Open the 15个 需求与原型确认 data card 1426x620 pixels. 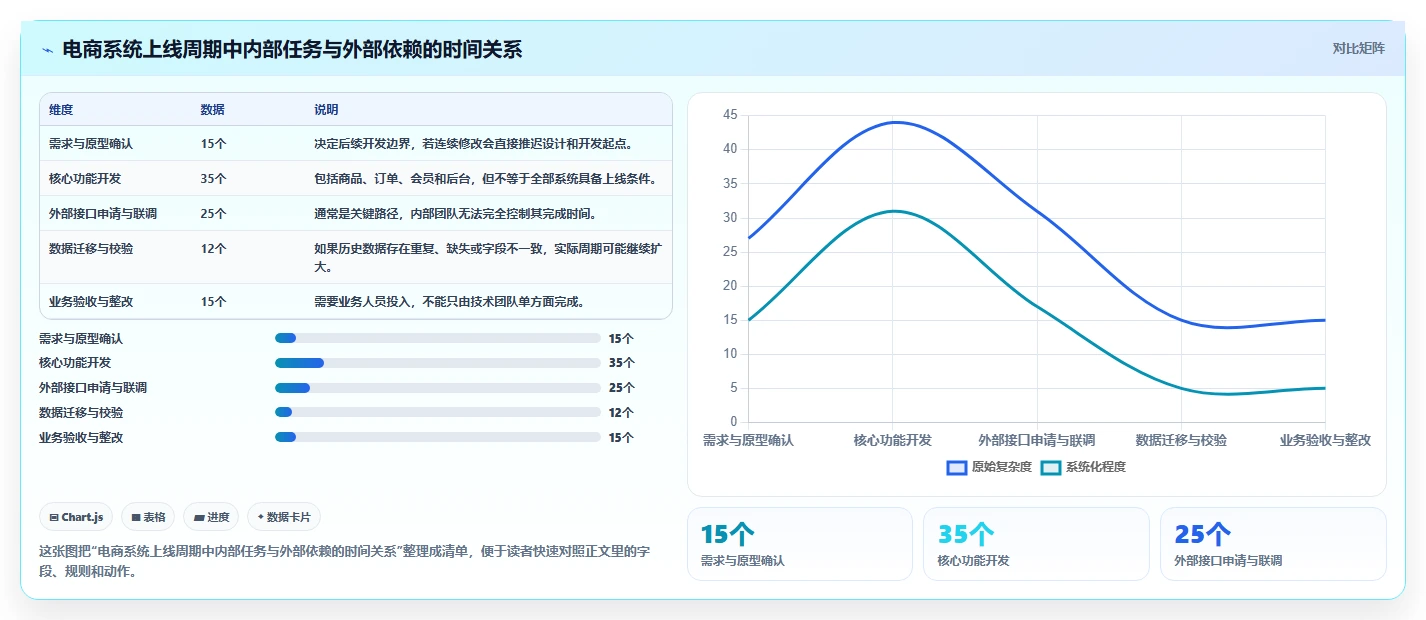[799, 543]
